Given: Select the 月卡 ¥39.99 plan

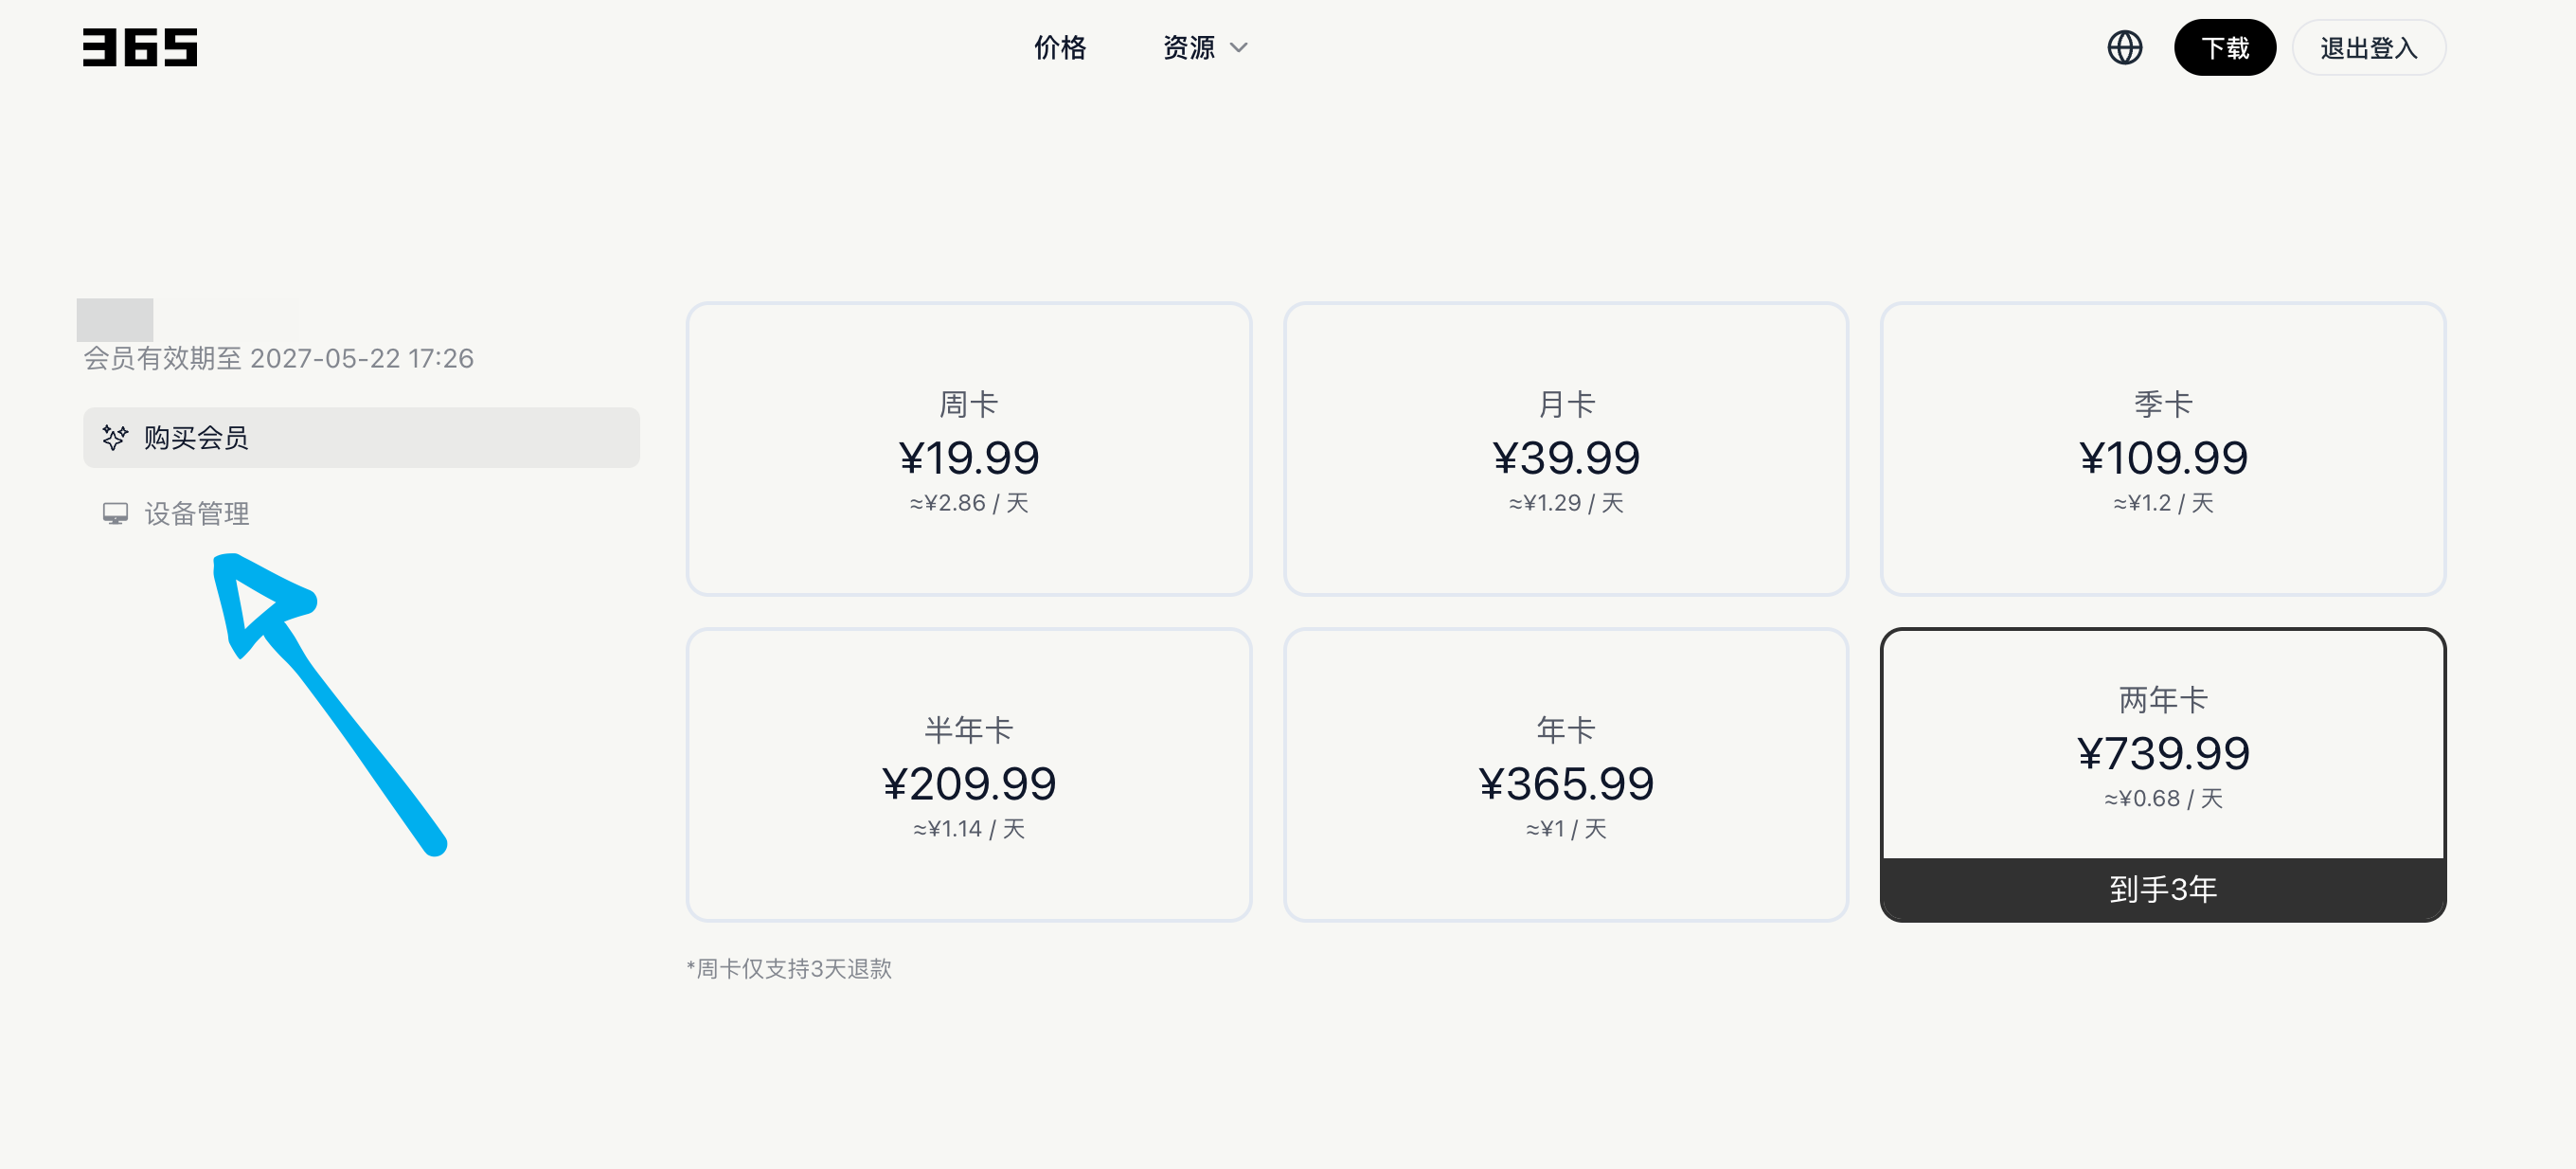Looking at the screenshot, I should 1565,449.
